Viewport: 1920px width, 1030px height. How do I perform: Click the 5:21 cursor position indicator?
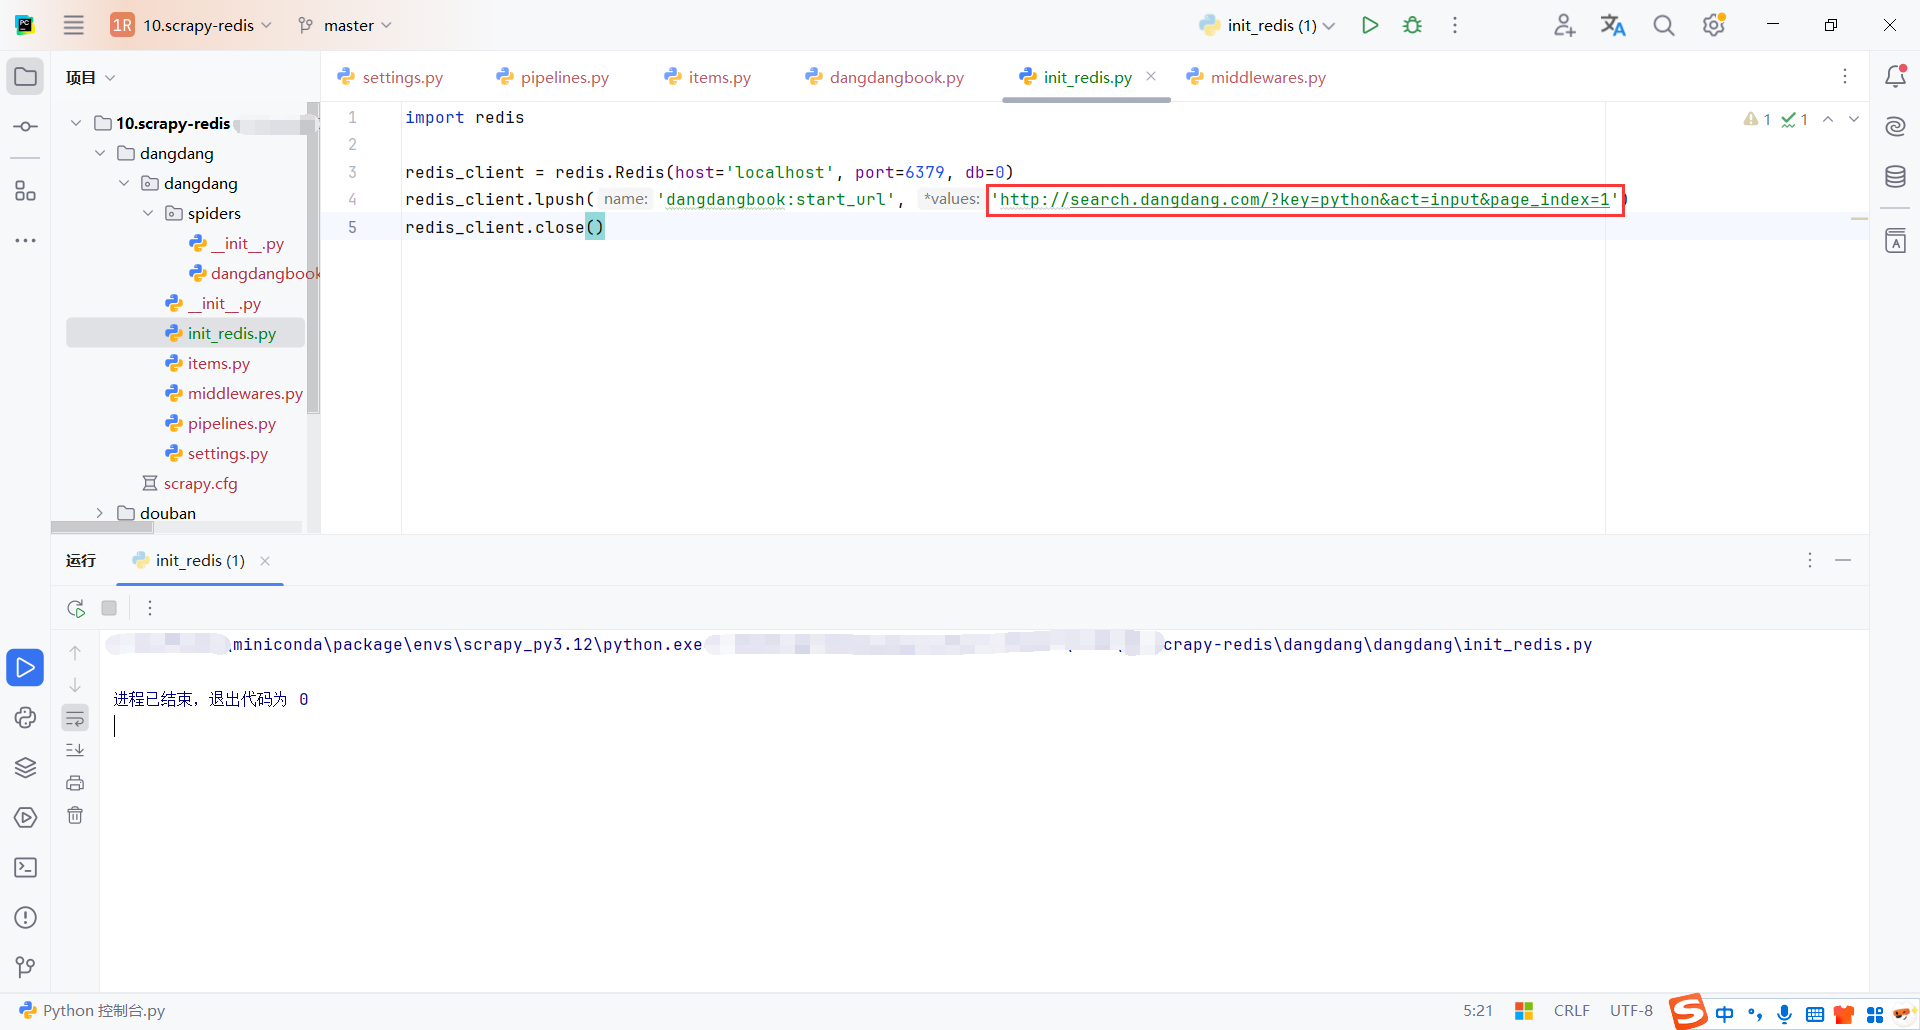point(1478,1011)
